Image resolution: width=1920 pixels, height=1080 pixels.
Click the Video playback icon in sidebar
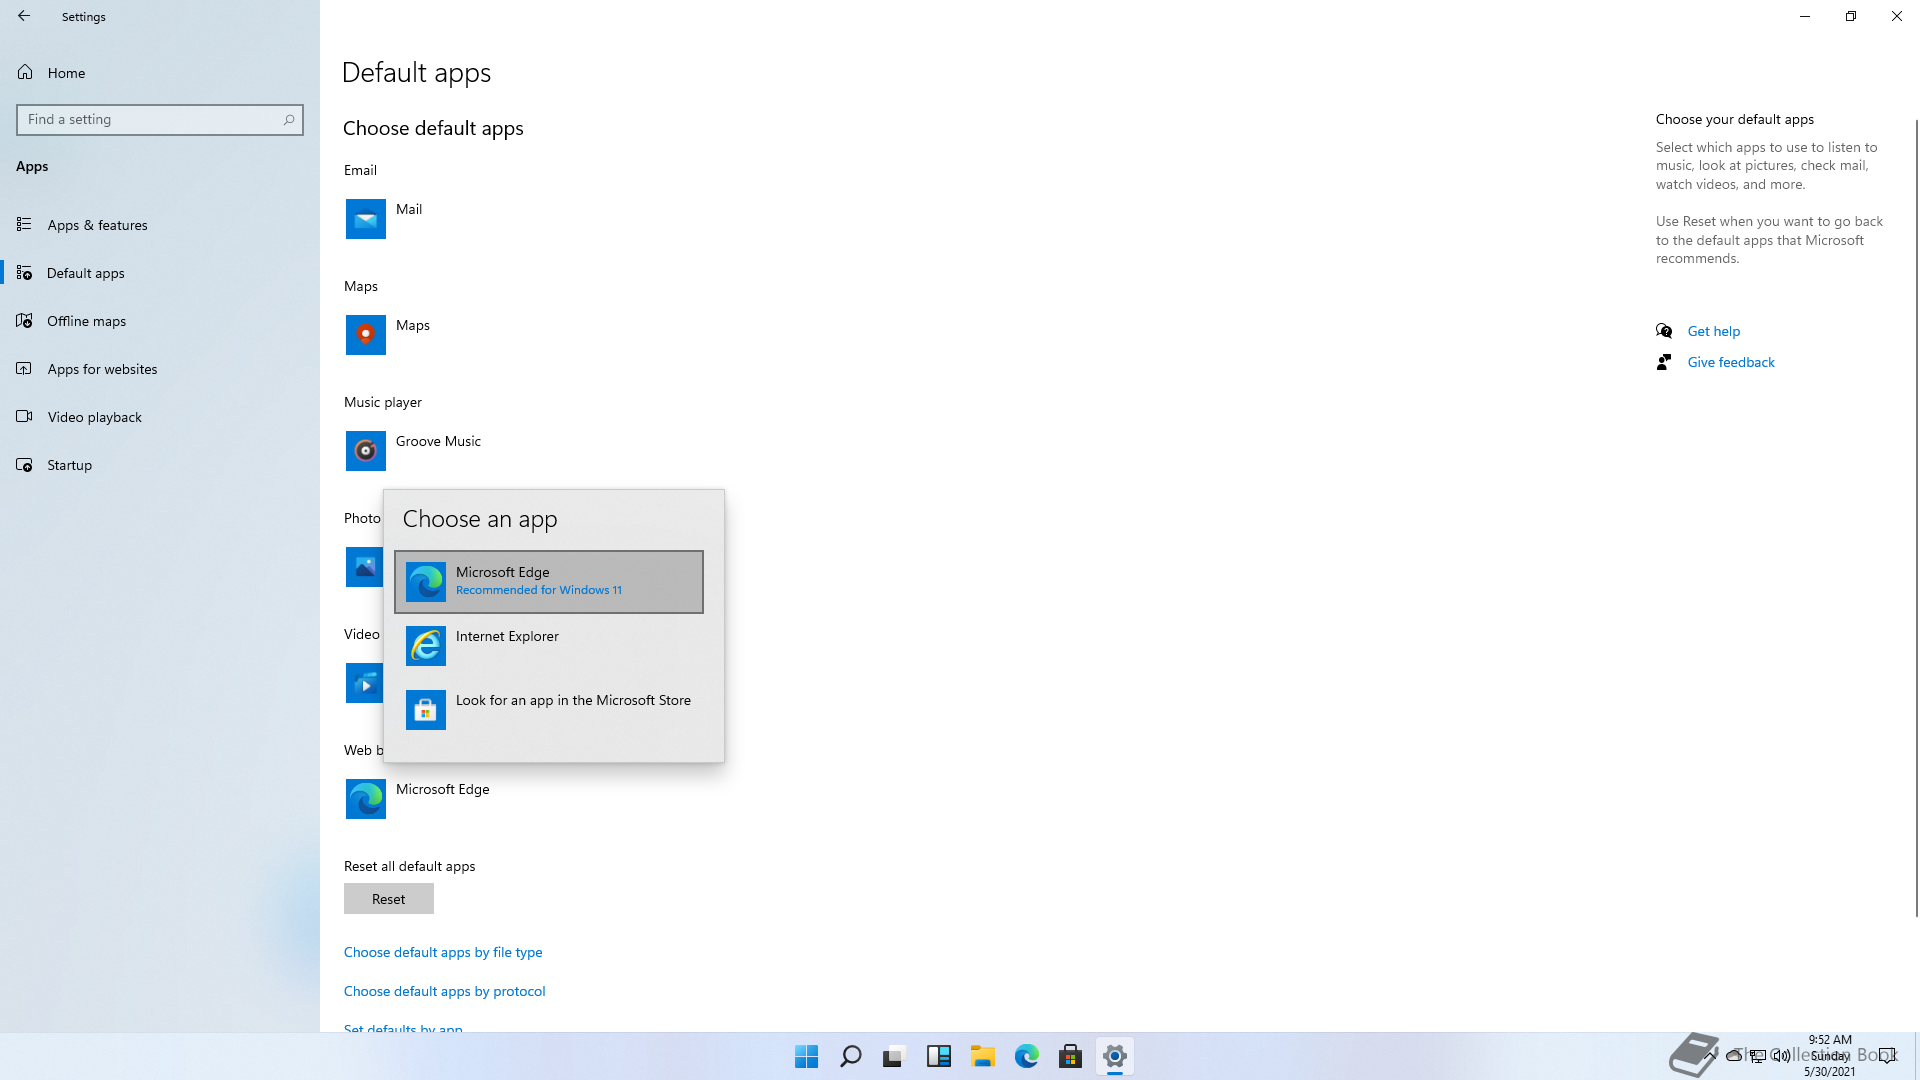point(24,417)
